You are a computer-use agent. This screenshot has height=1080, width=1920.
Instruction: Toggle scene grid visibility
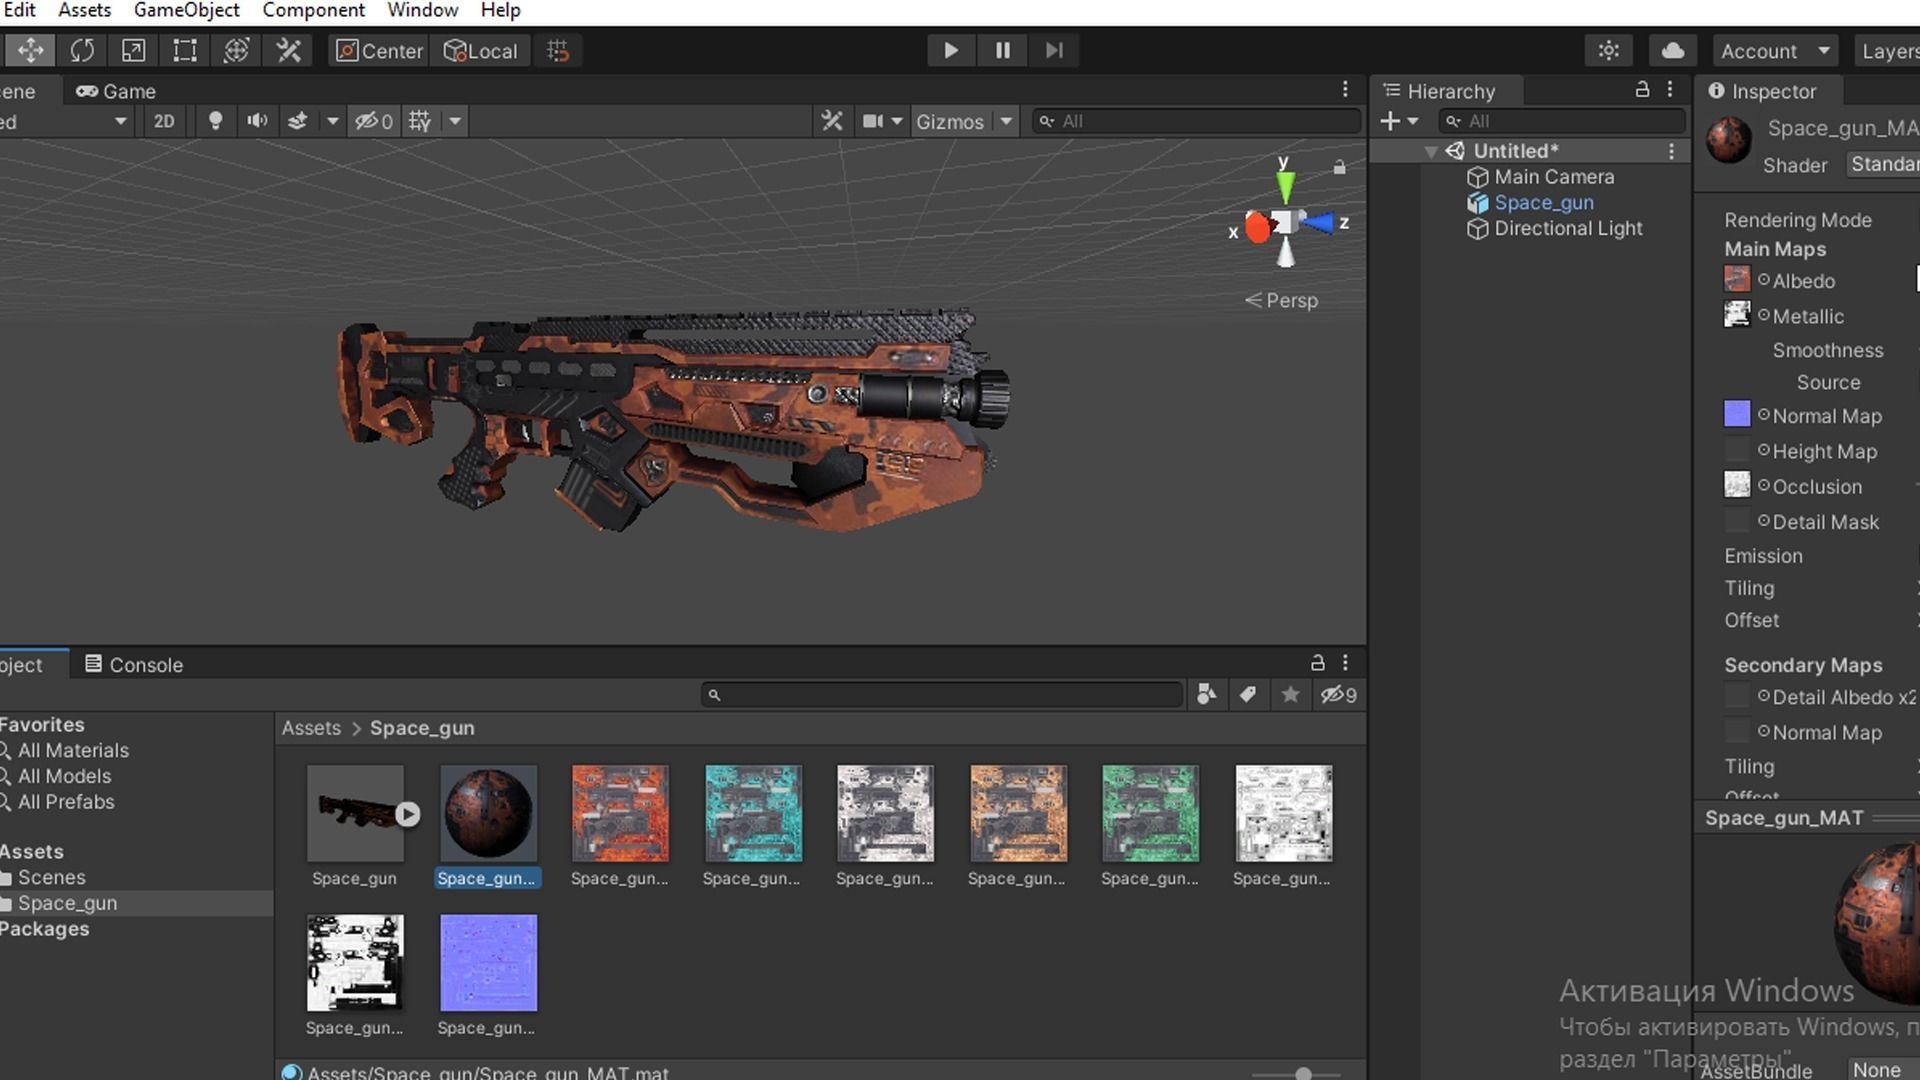(420, 122)
